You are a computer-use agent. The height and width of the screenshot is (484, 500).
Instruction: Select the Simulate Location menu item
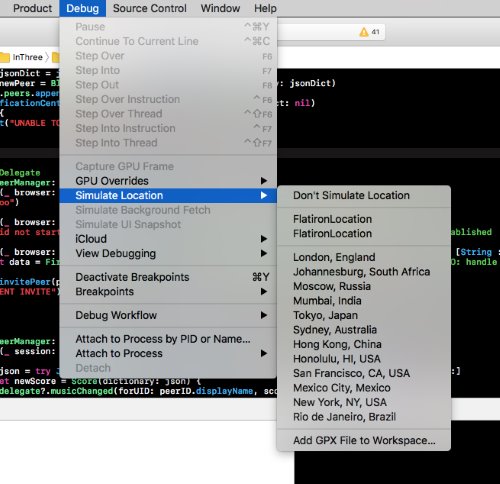(168, 195)
